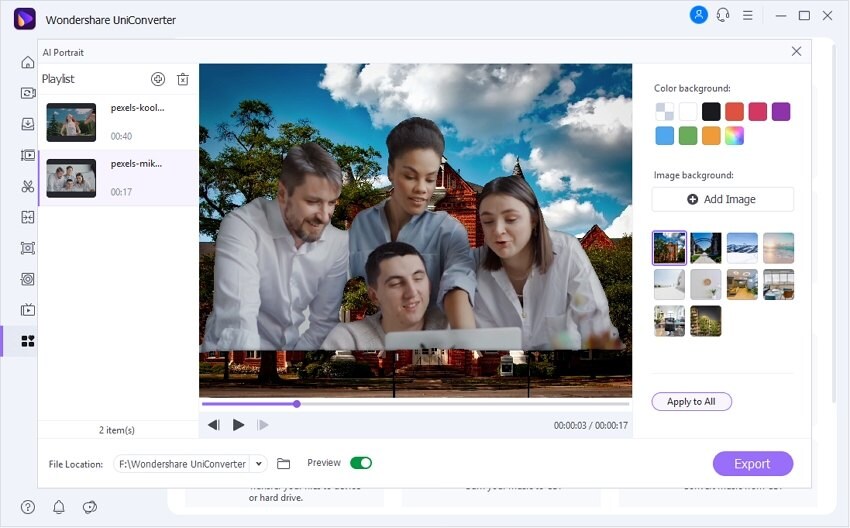Screen dimensions: 850x528
Task: Select the black color background swatch
Action: [711, 112]
